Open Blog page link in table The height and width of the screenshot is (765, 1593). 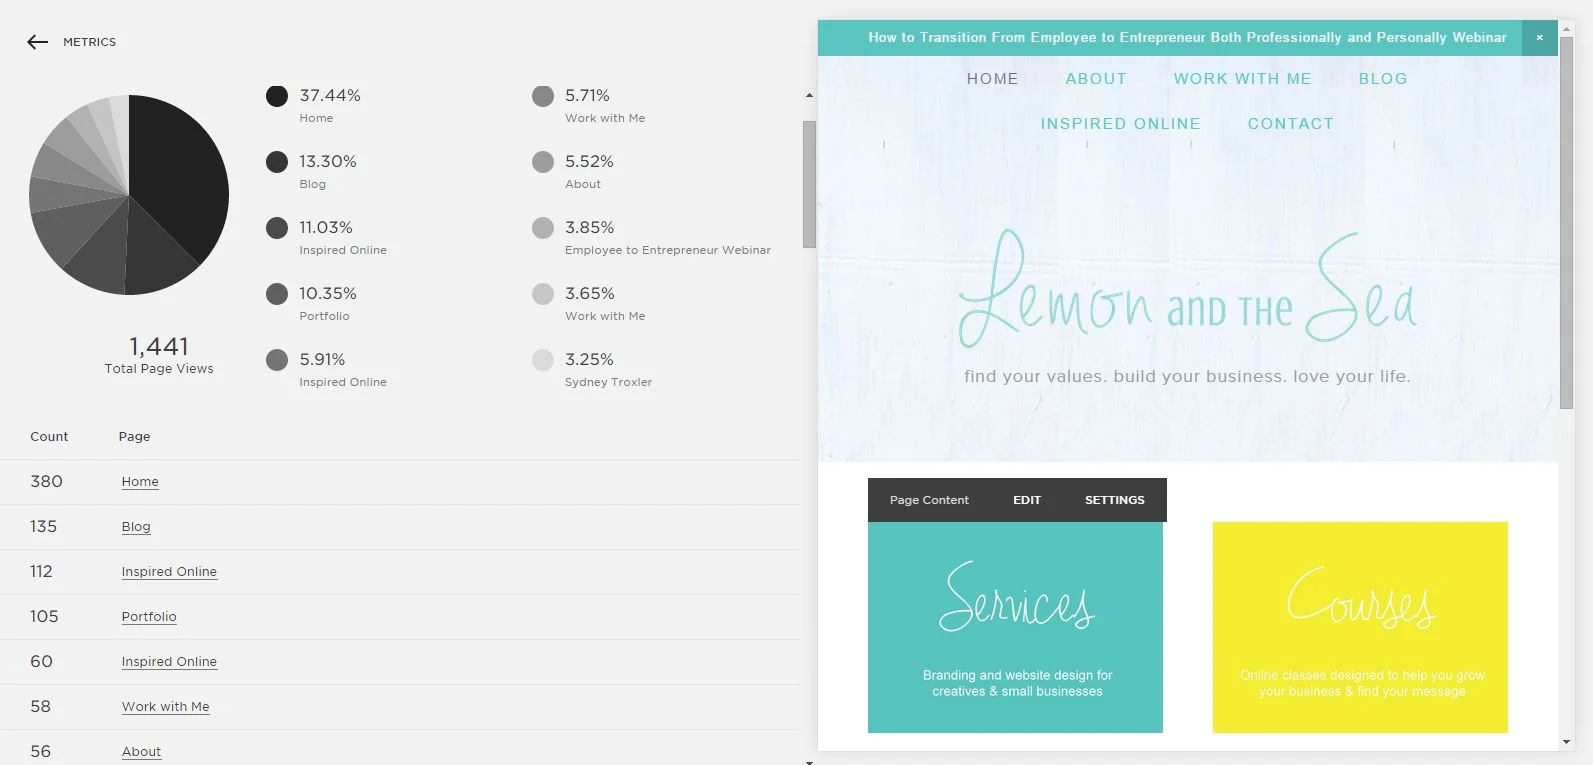point(136,527)
